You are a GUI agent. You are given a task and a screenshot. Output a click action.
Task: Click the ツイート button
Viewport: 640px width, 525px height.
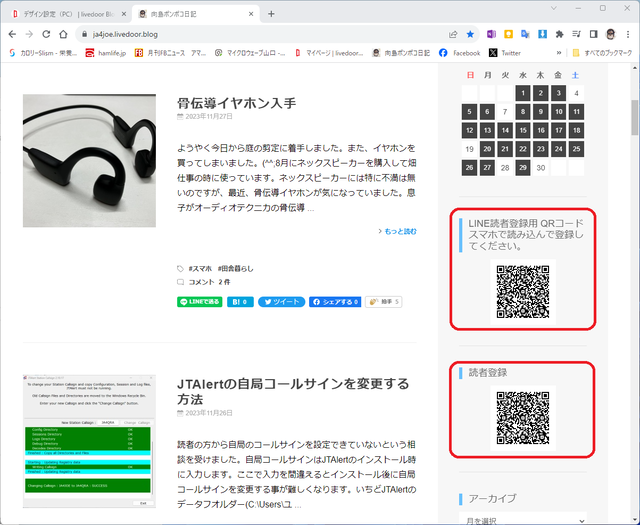pyautogui.click(x=282, y=302)
